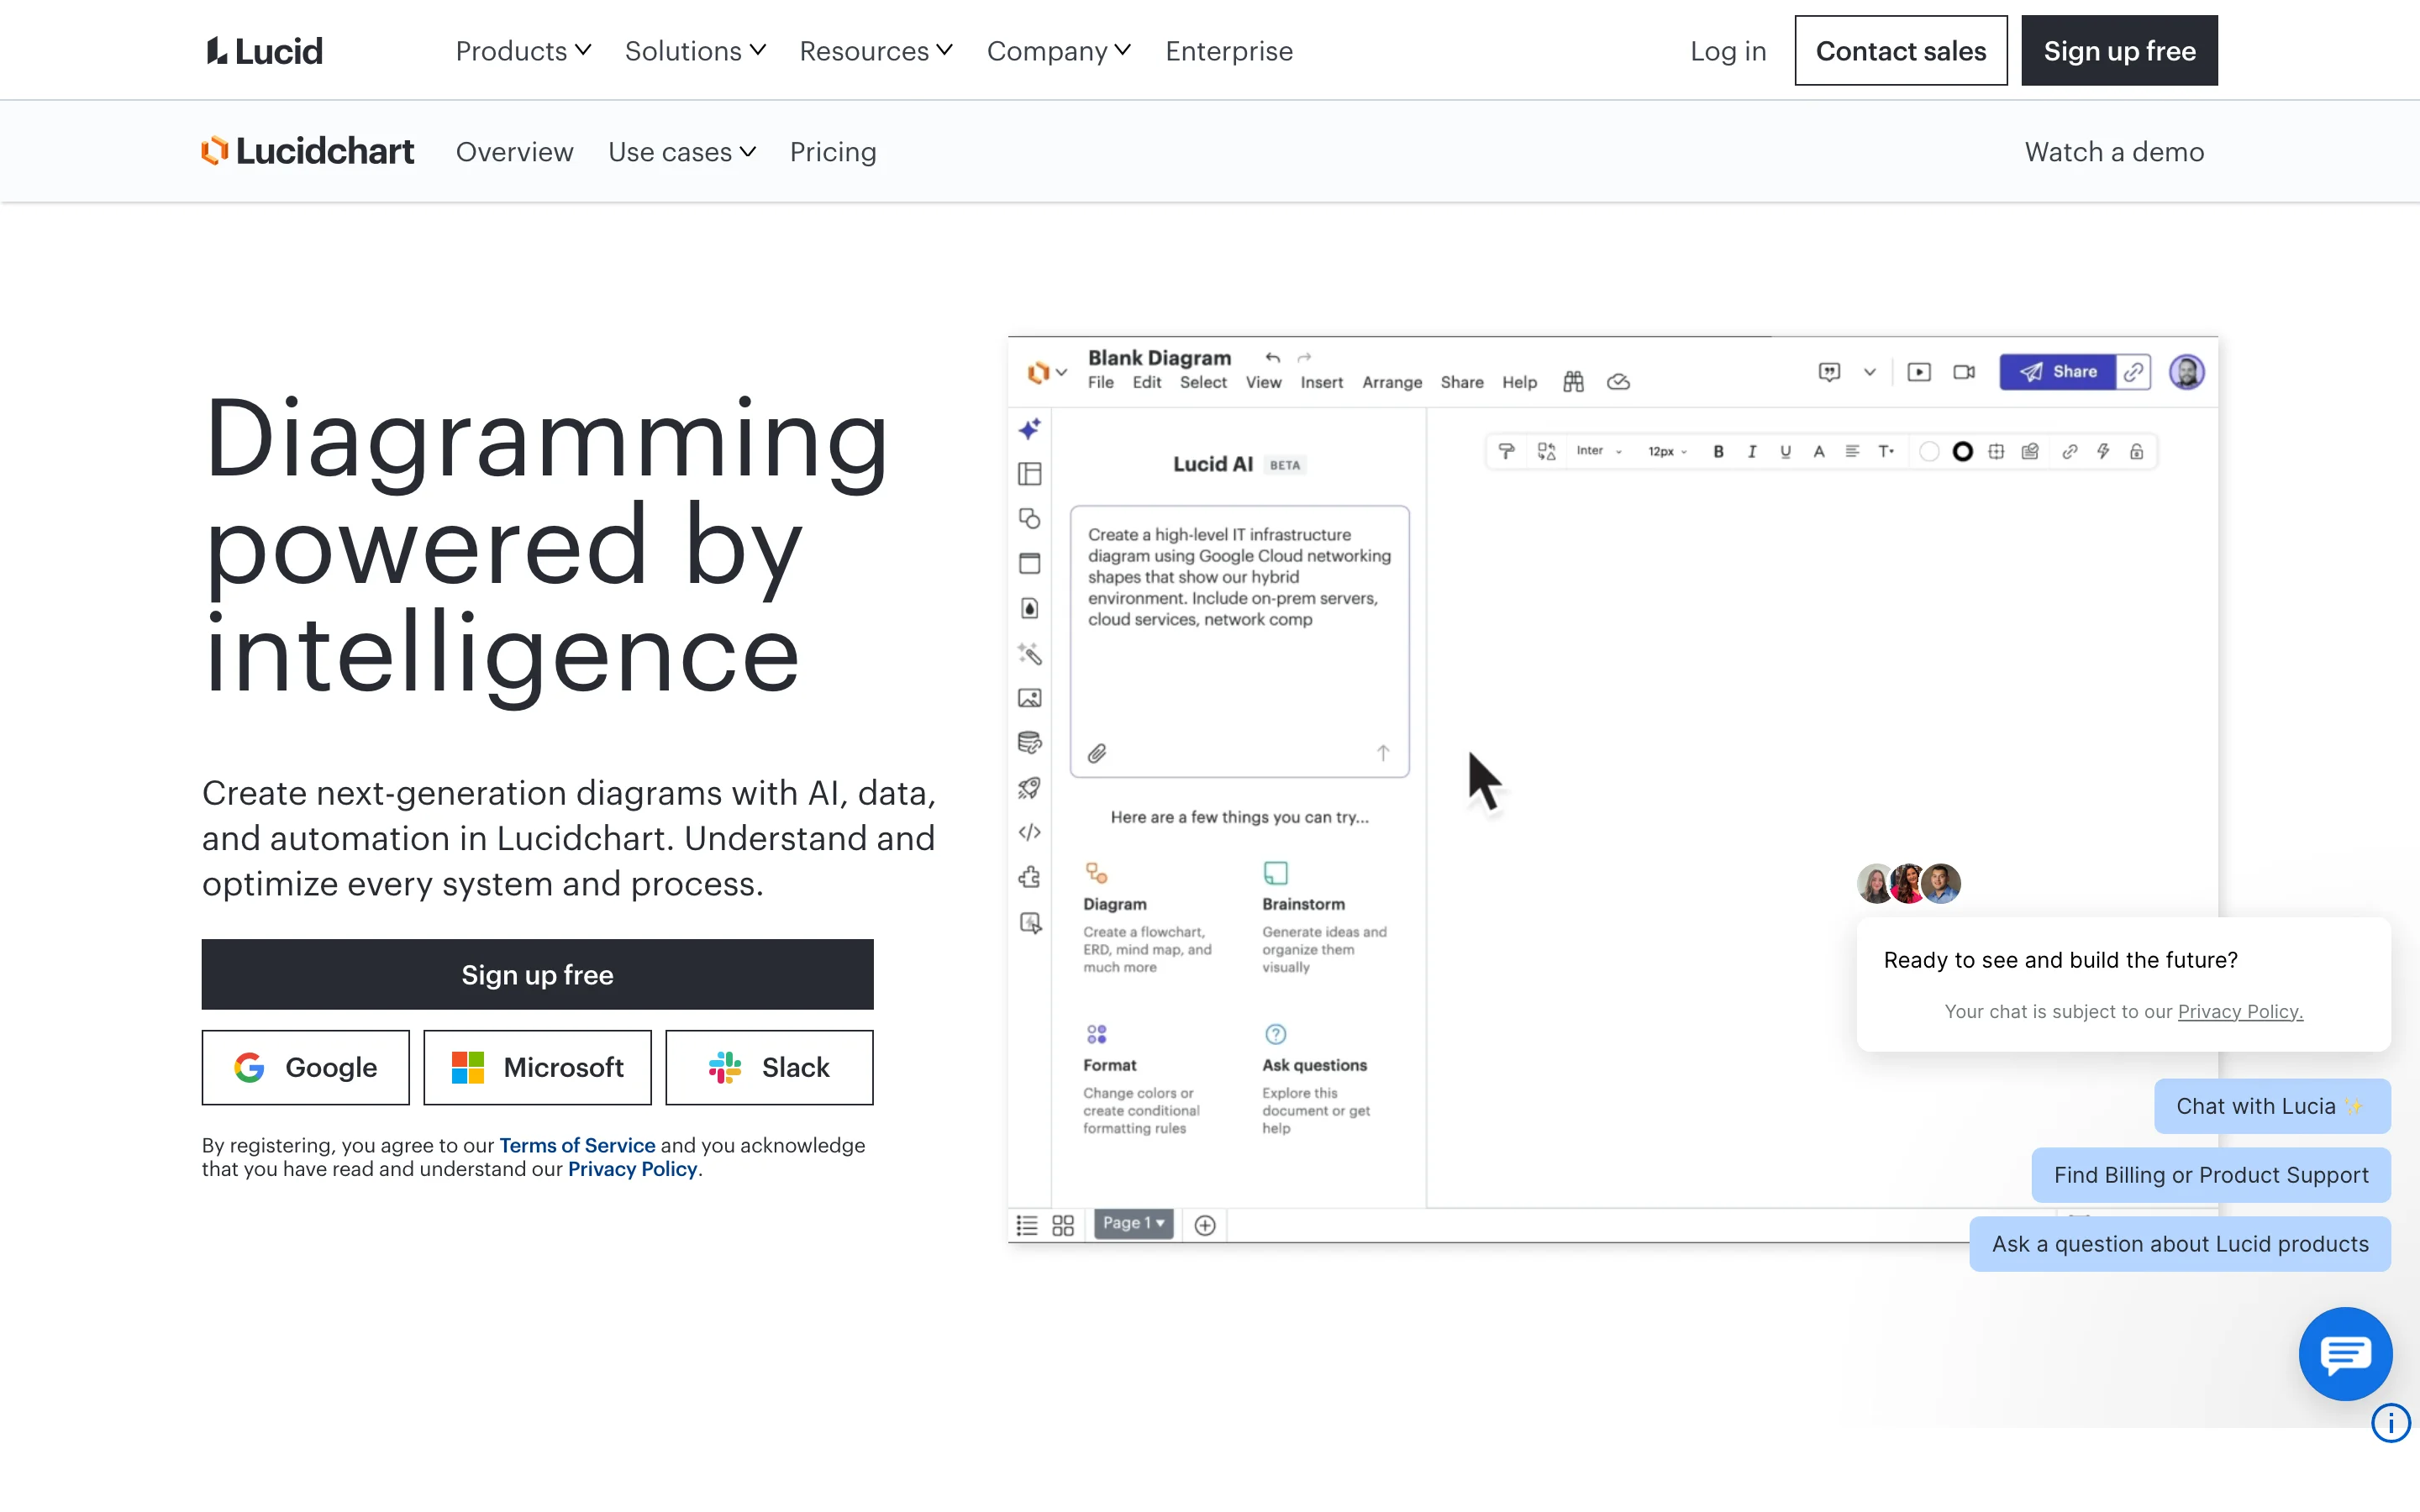2420x1512 pixels.
Task: Start a video call with the camera icon
Action: pos(1962,371)
